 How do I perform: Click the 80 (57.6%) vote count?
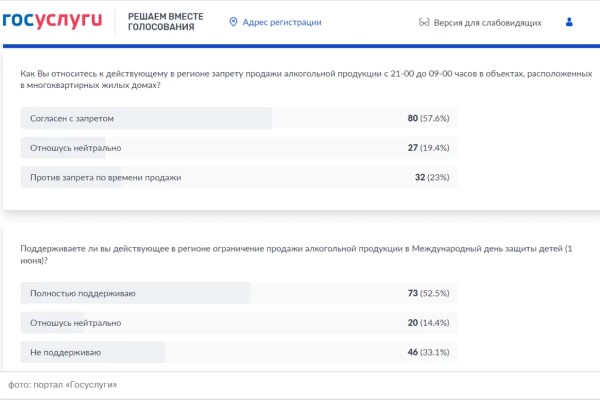point(427,118)
